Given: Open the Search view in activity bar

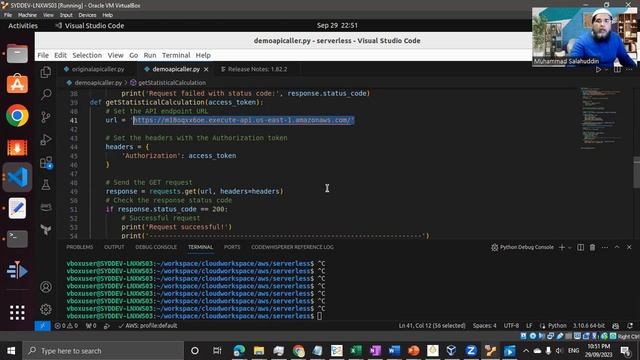Looking at the screenshot, I should (x=46, y=94).
